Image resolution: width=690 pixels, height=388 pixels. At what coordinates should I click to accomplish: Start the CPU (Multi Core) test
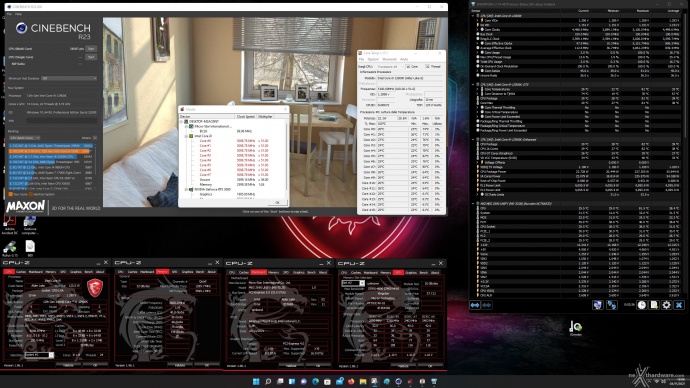click(x=91, y=49)
